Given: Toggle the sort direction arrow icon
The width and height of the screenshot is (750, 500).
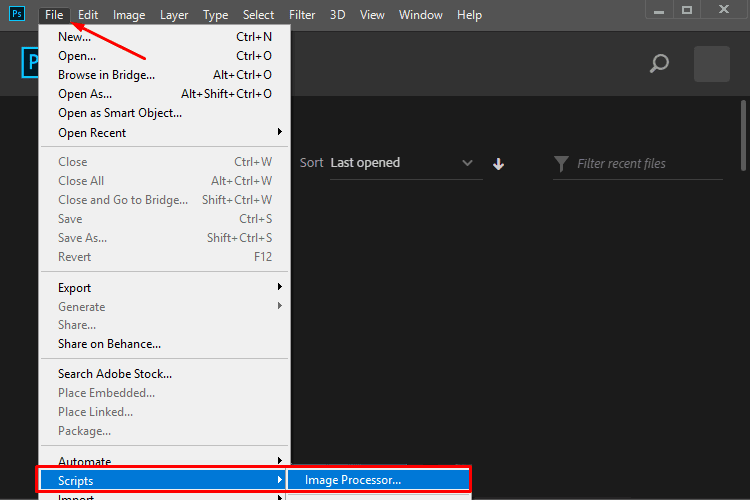Looking at the screenshot, I should (x=498, y=164).
